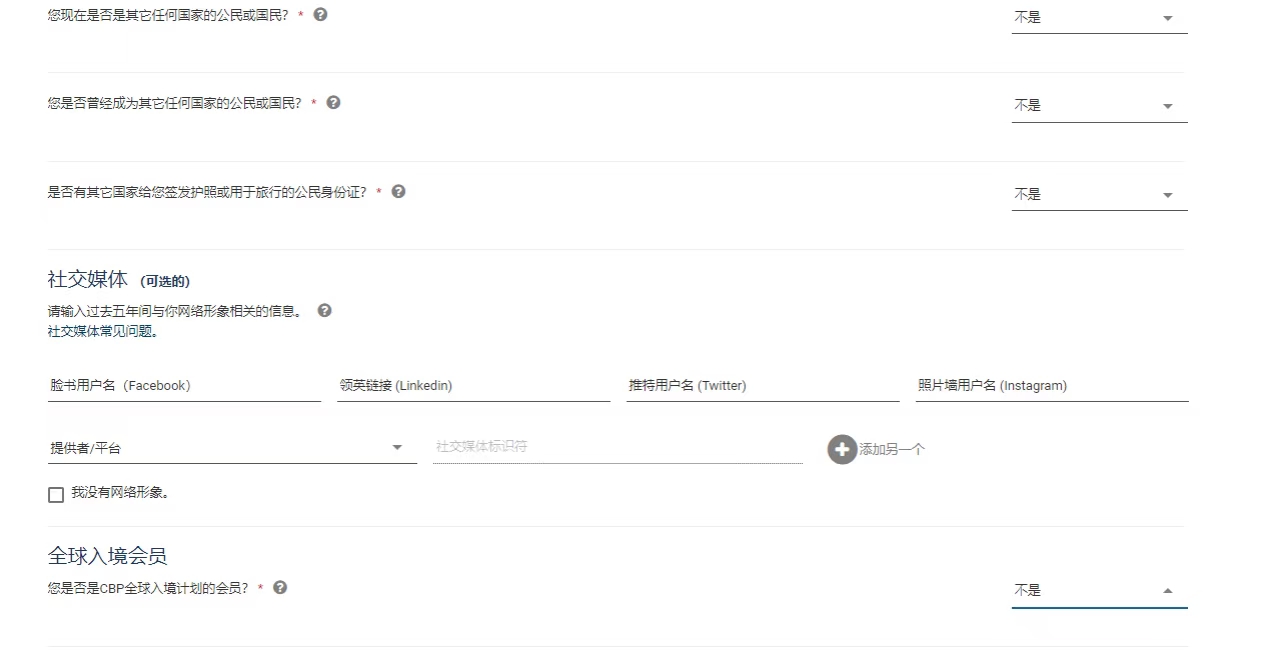Expand the 您是否曾经成为其它国家公民 answer dropdown
Viewport: 1272px width, 658px height.
[1167, 106]
